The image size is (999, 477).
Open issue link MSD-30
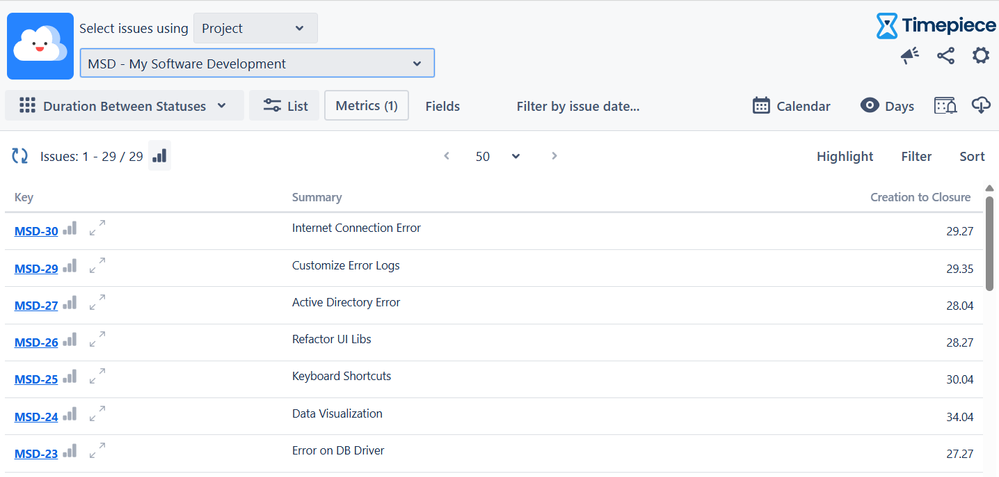tap(36, 232)
